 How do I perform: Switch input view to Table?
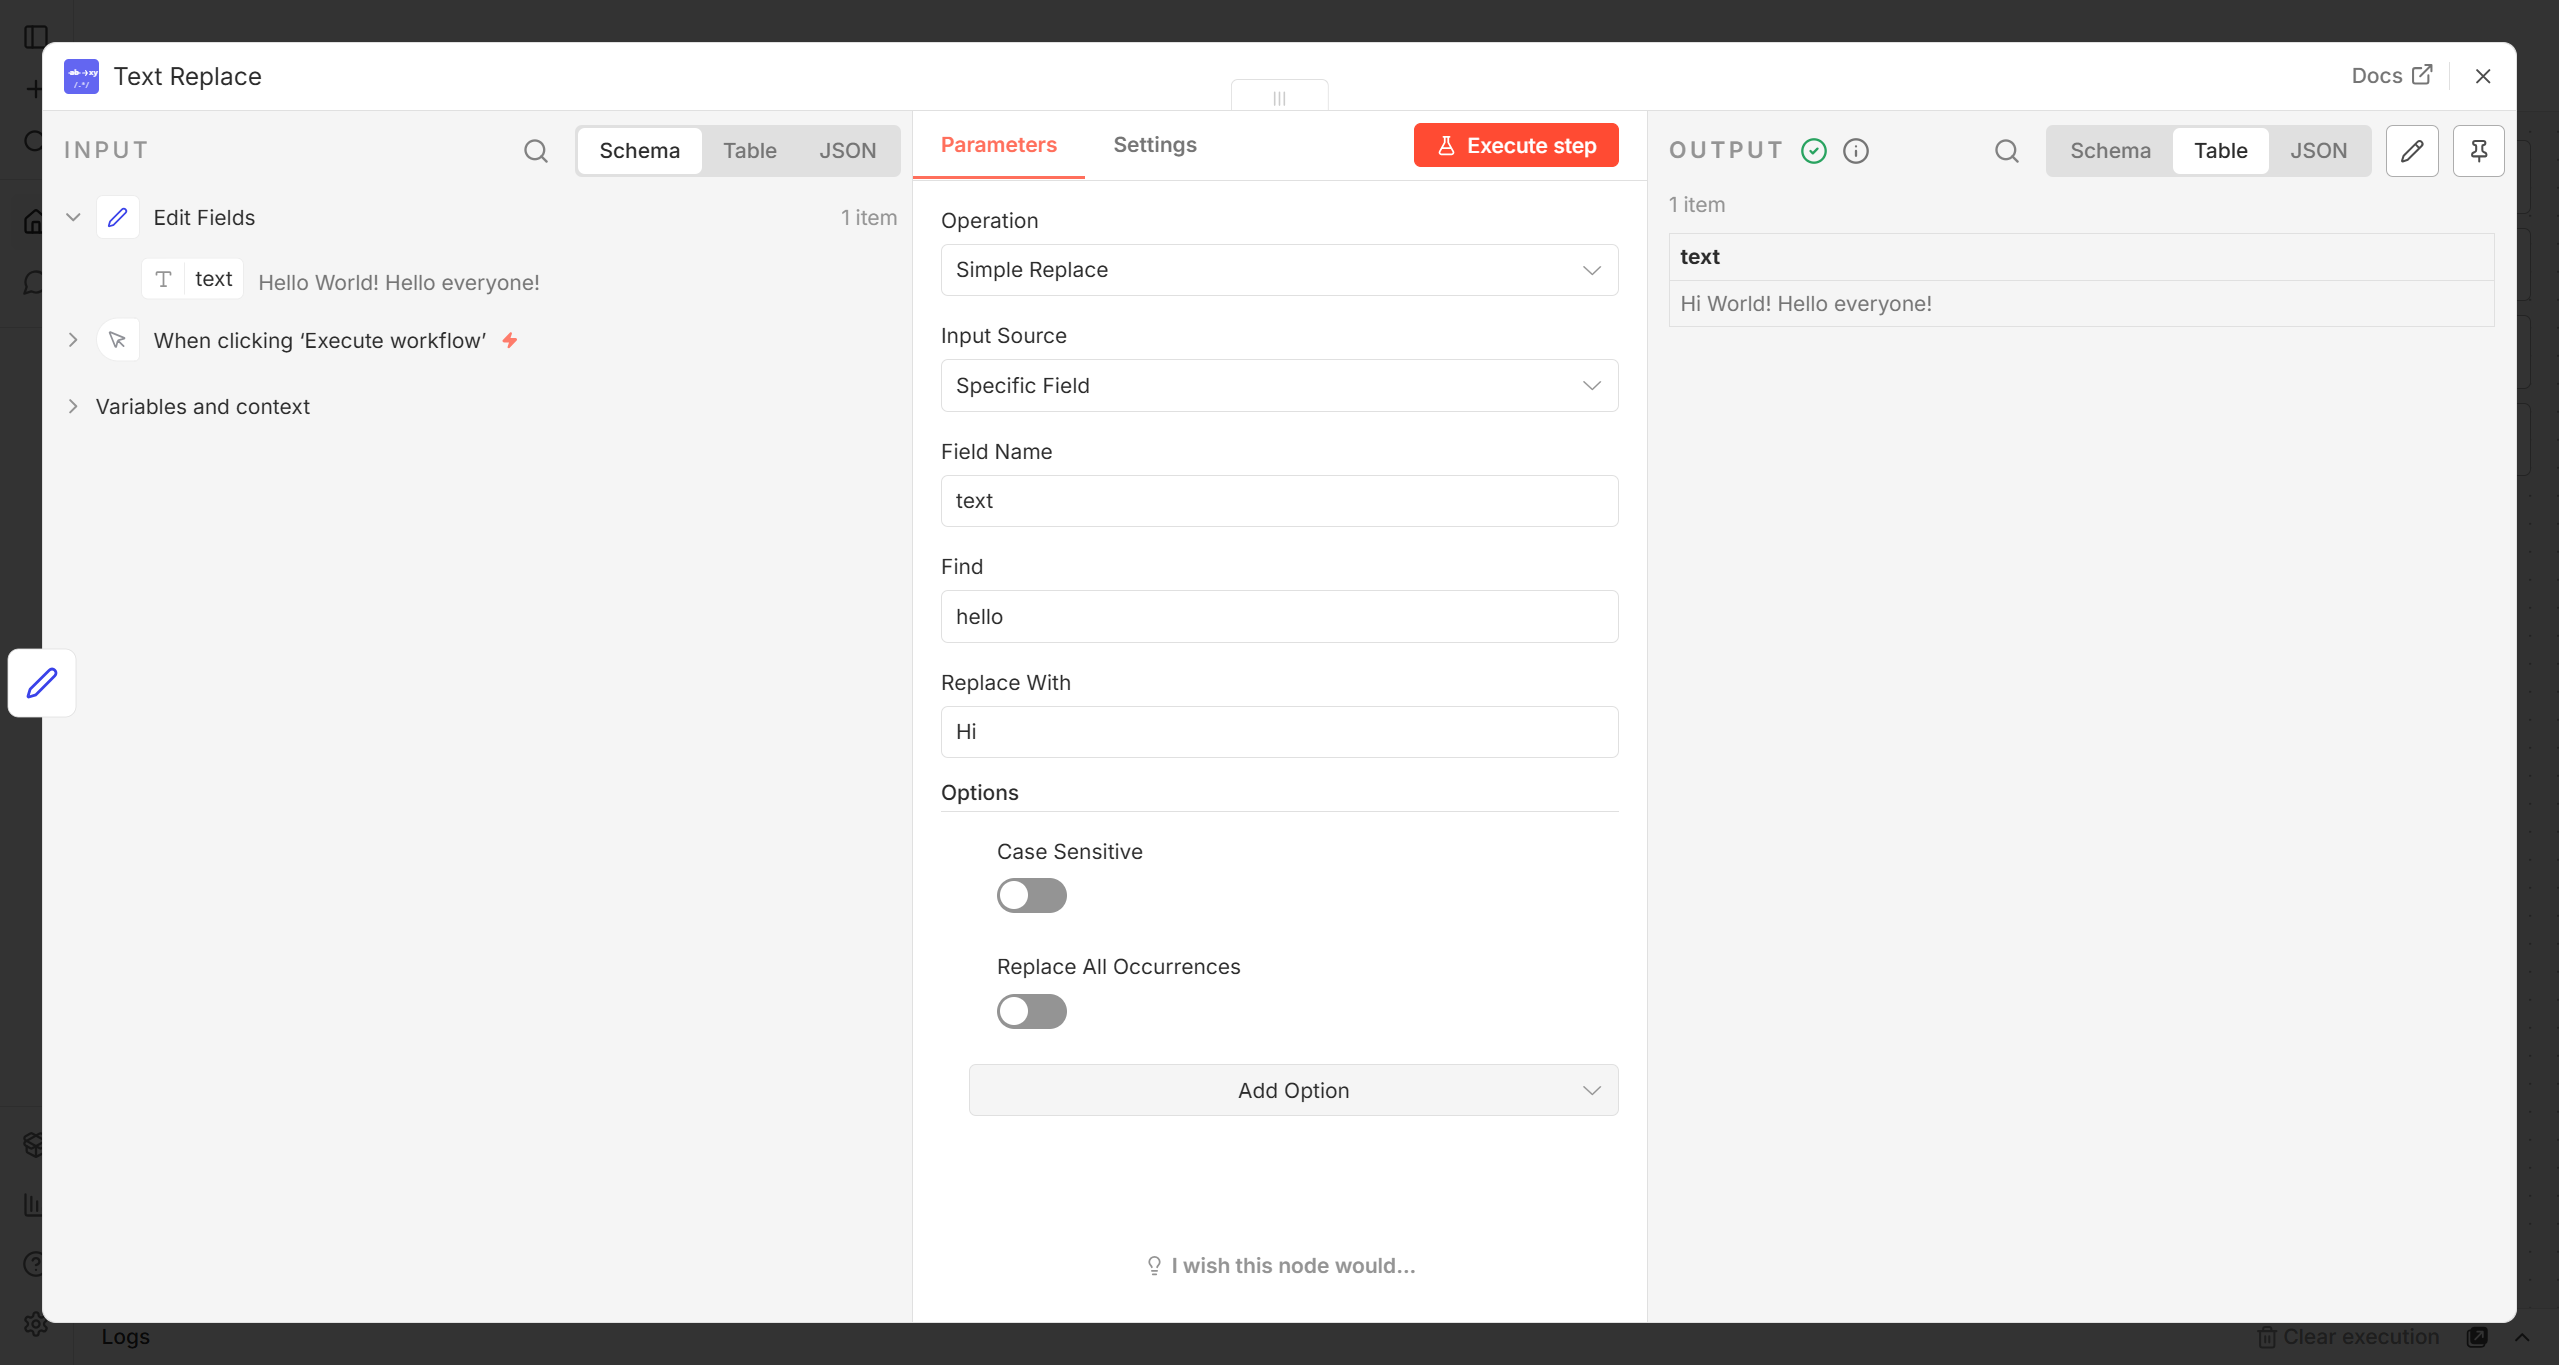click(x=749, y=151)
